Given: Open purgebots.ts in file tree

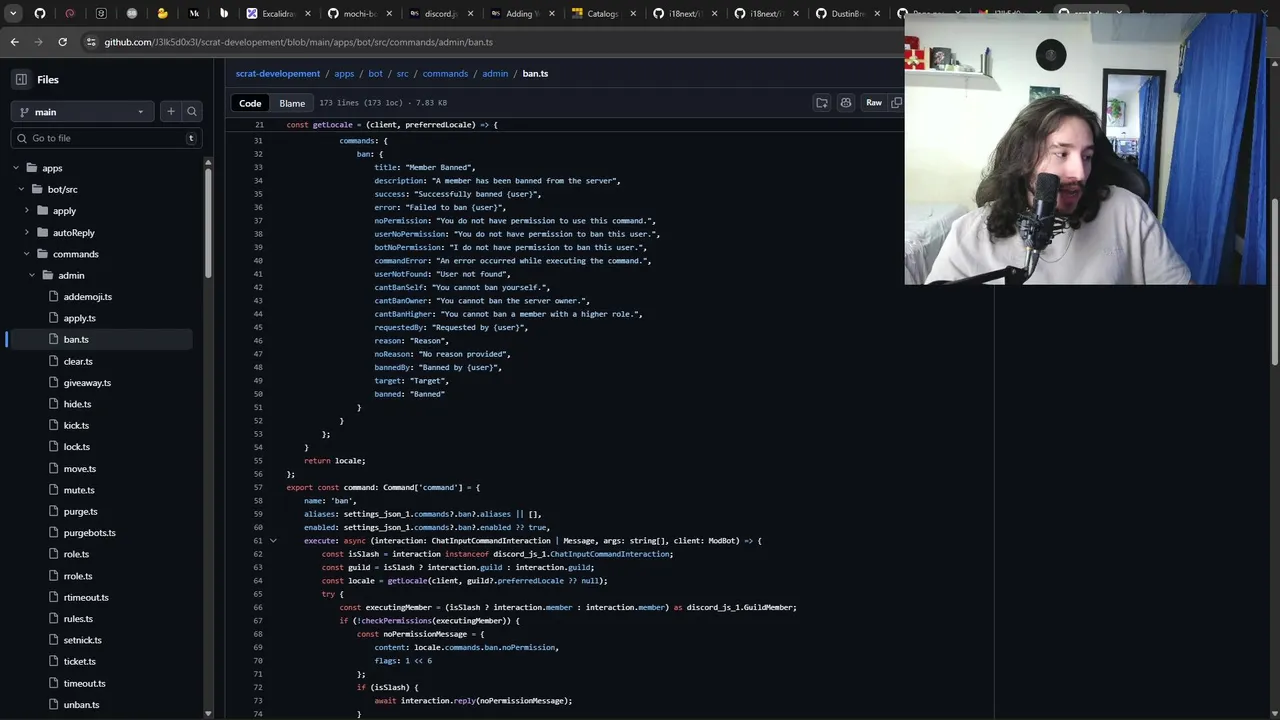Looking at the screenshot, I should point(90,533).
